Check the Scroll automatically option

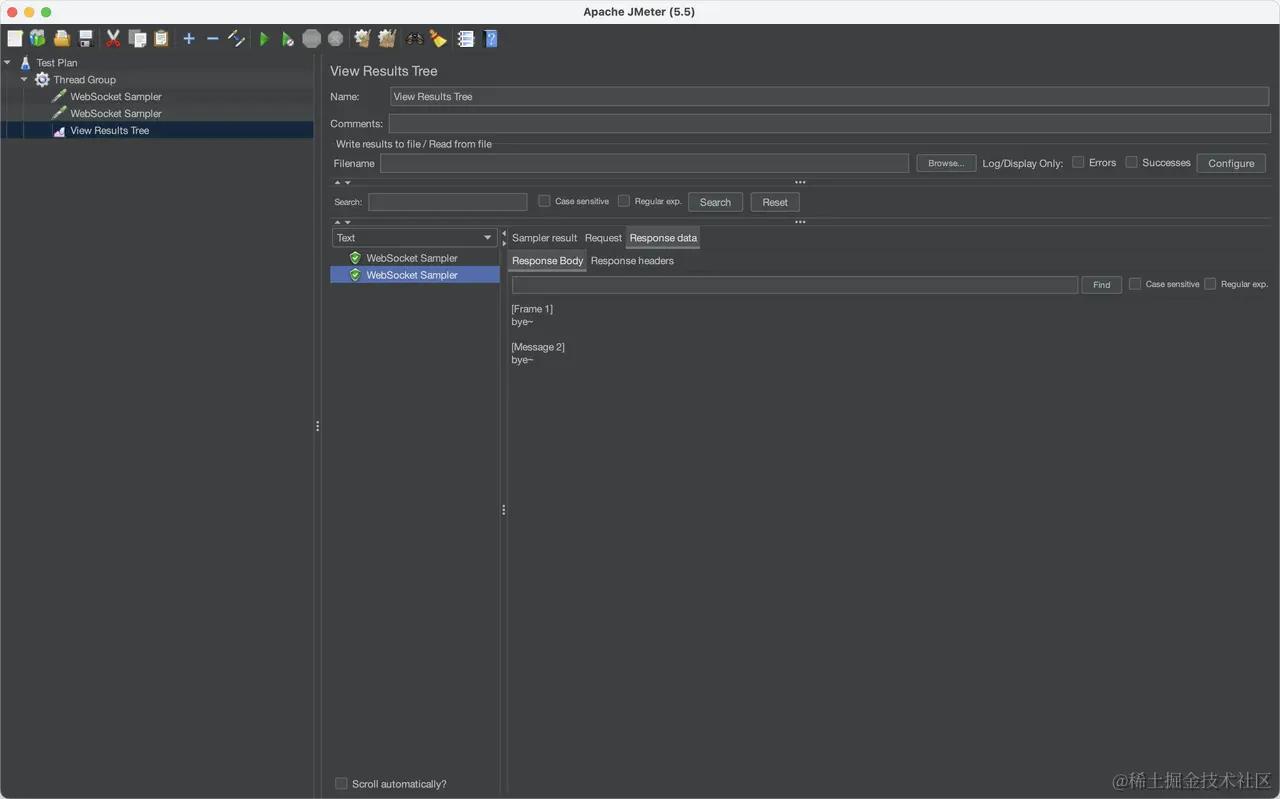pos(341,783)
